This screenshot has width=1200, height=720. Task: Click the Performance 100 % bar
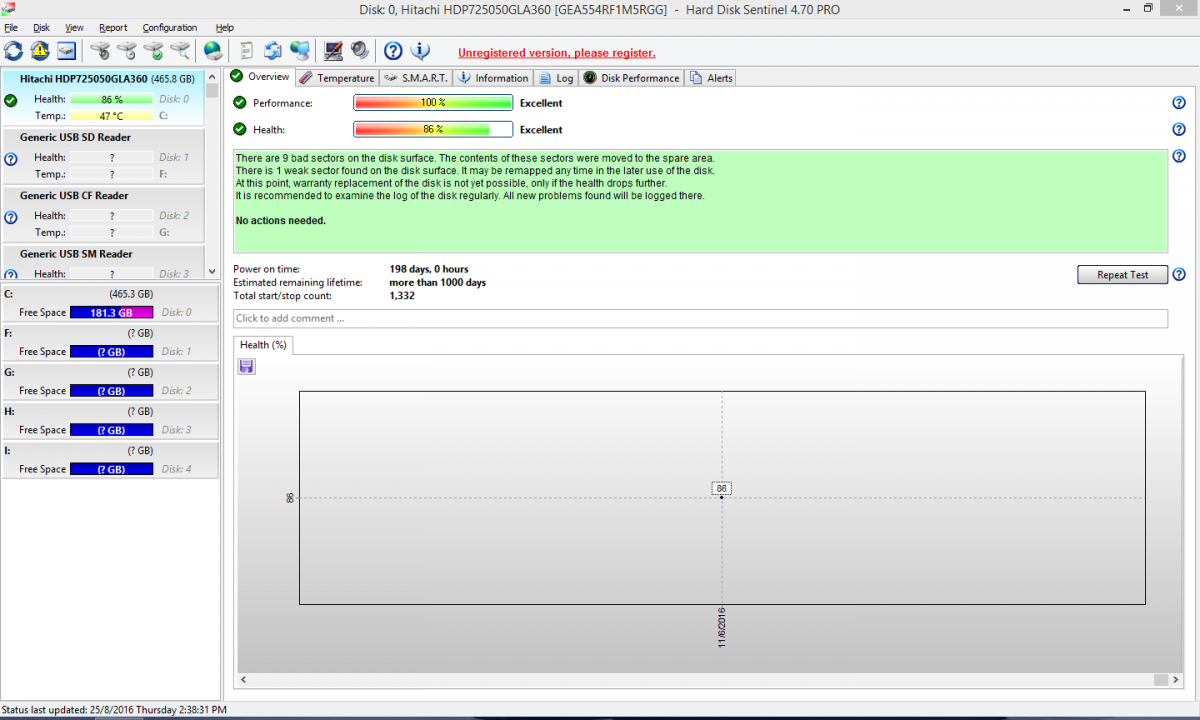click(433, 103)
